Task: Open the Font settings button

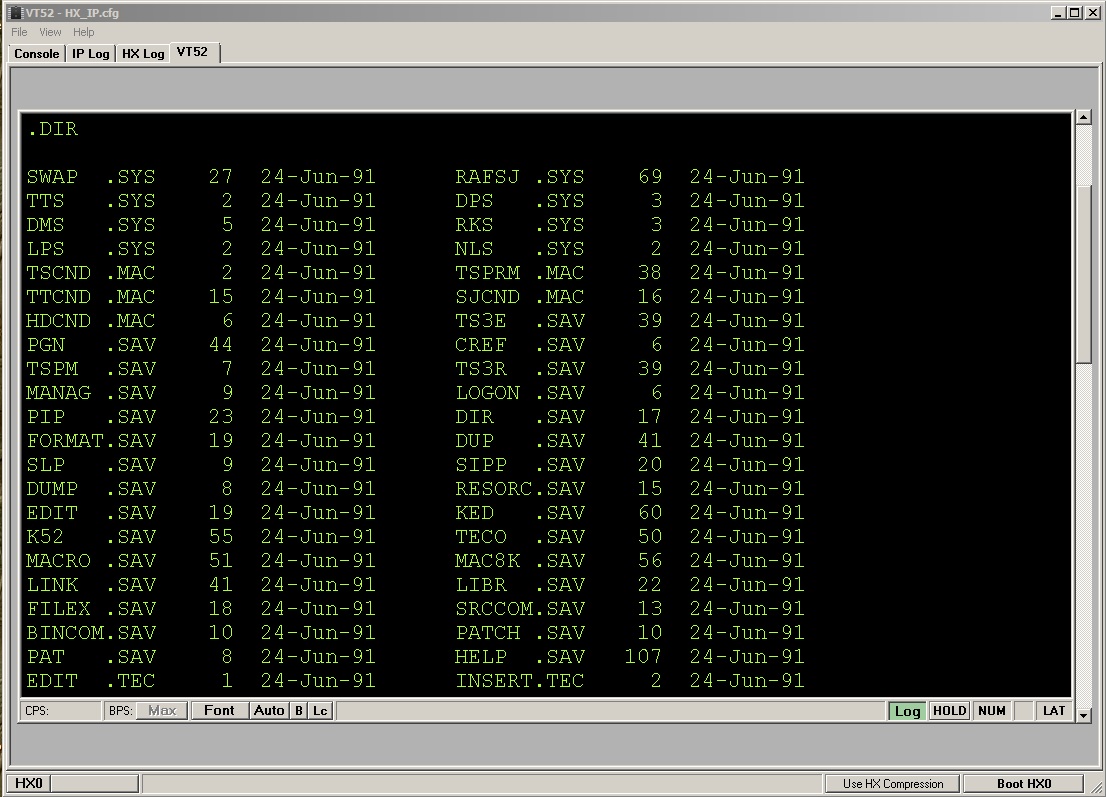Action: coord(219,711)
